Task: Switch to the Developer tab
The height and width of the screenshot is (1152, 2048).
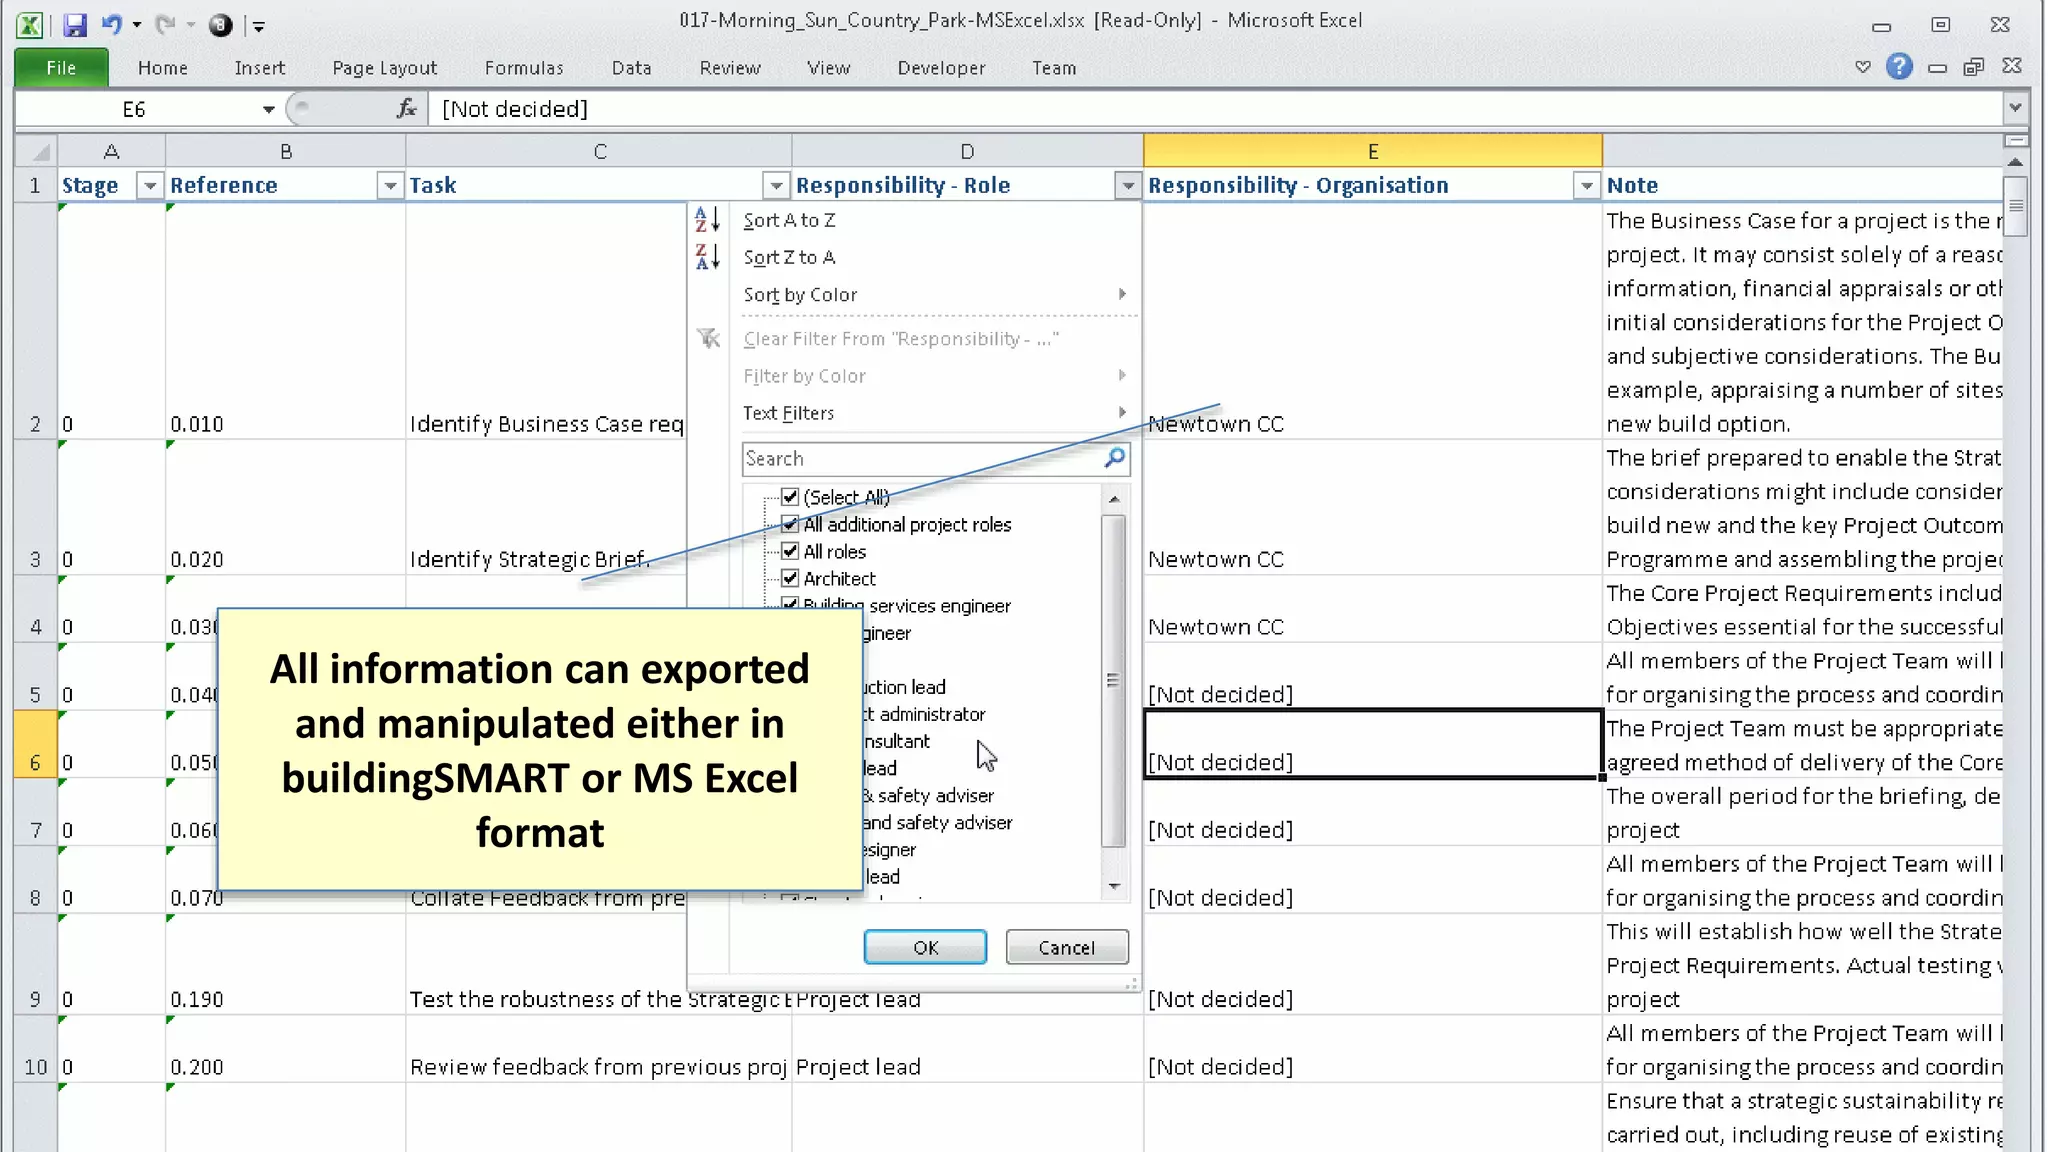Action: 942,68
